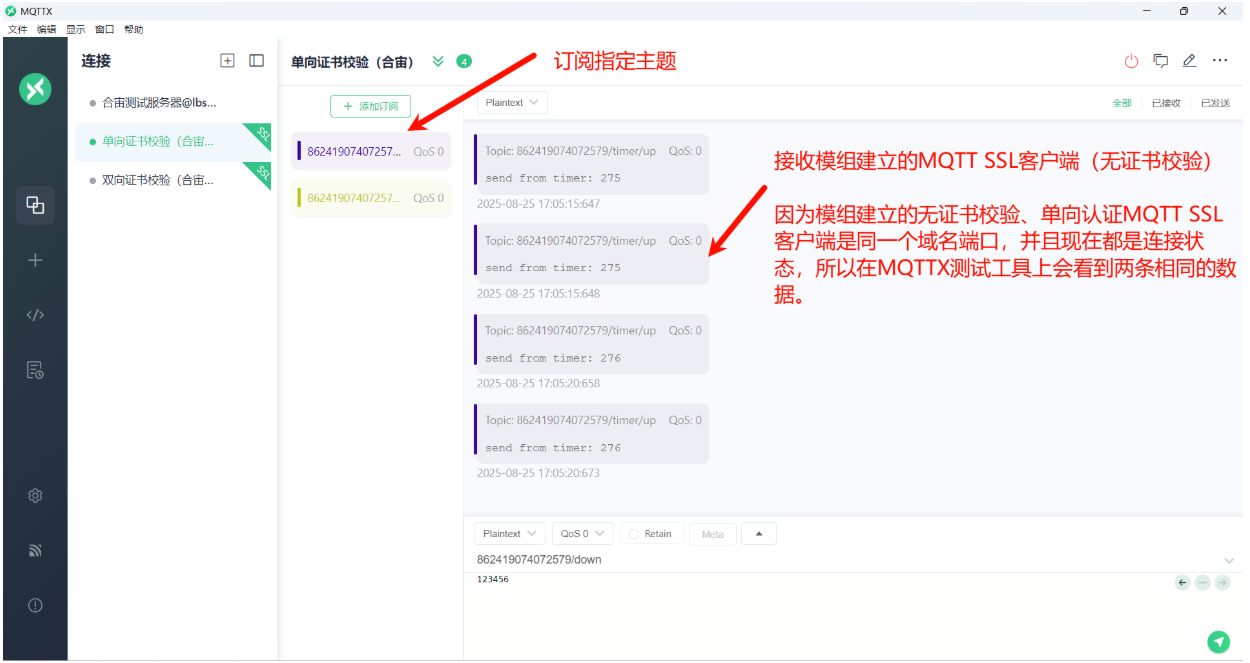Image resolution: width=1250 pixels, height=663 pixels.
Task: Click the MQTTX logo in the sidebar
Action: click(35, 89)
